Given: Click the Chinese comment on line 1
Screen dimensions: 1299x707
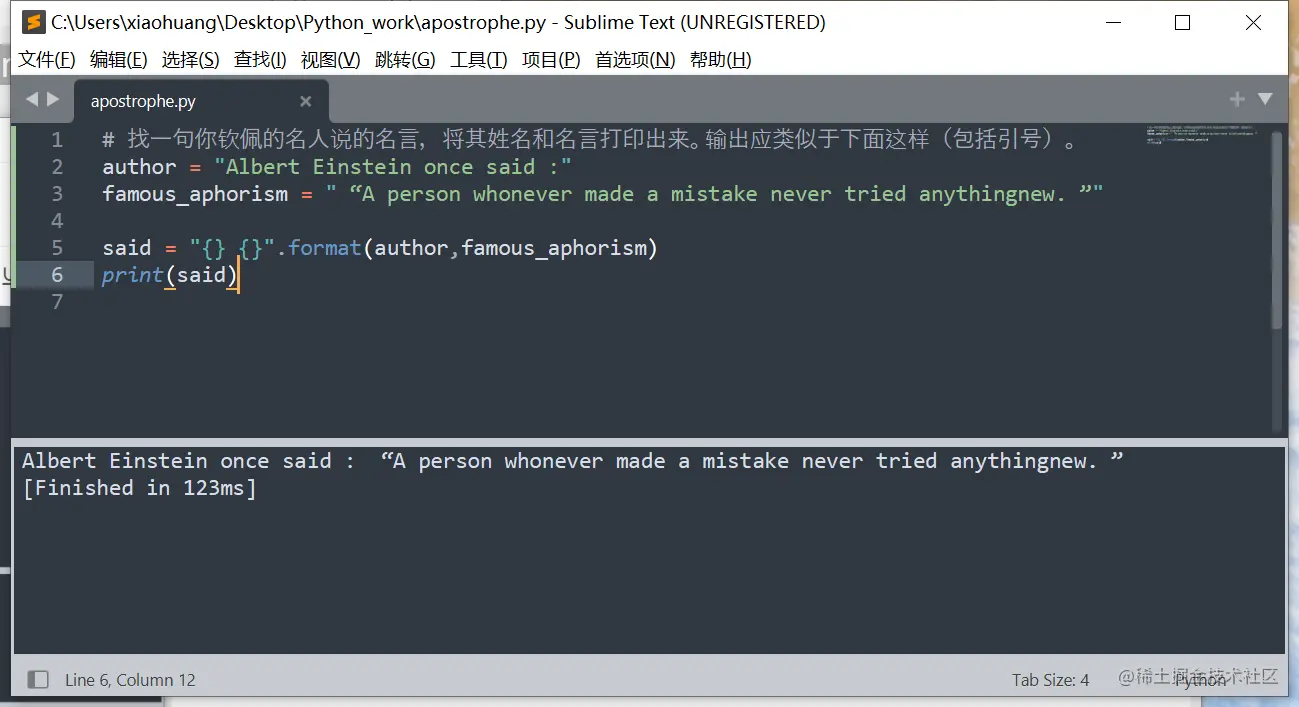Looking at the screenshot, I should point(590,140).
